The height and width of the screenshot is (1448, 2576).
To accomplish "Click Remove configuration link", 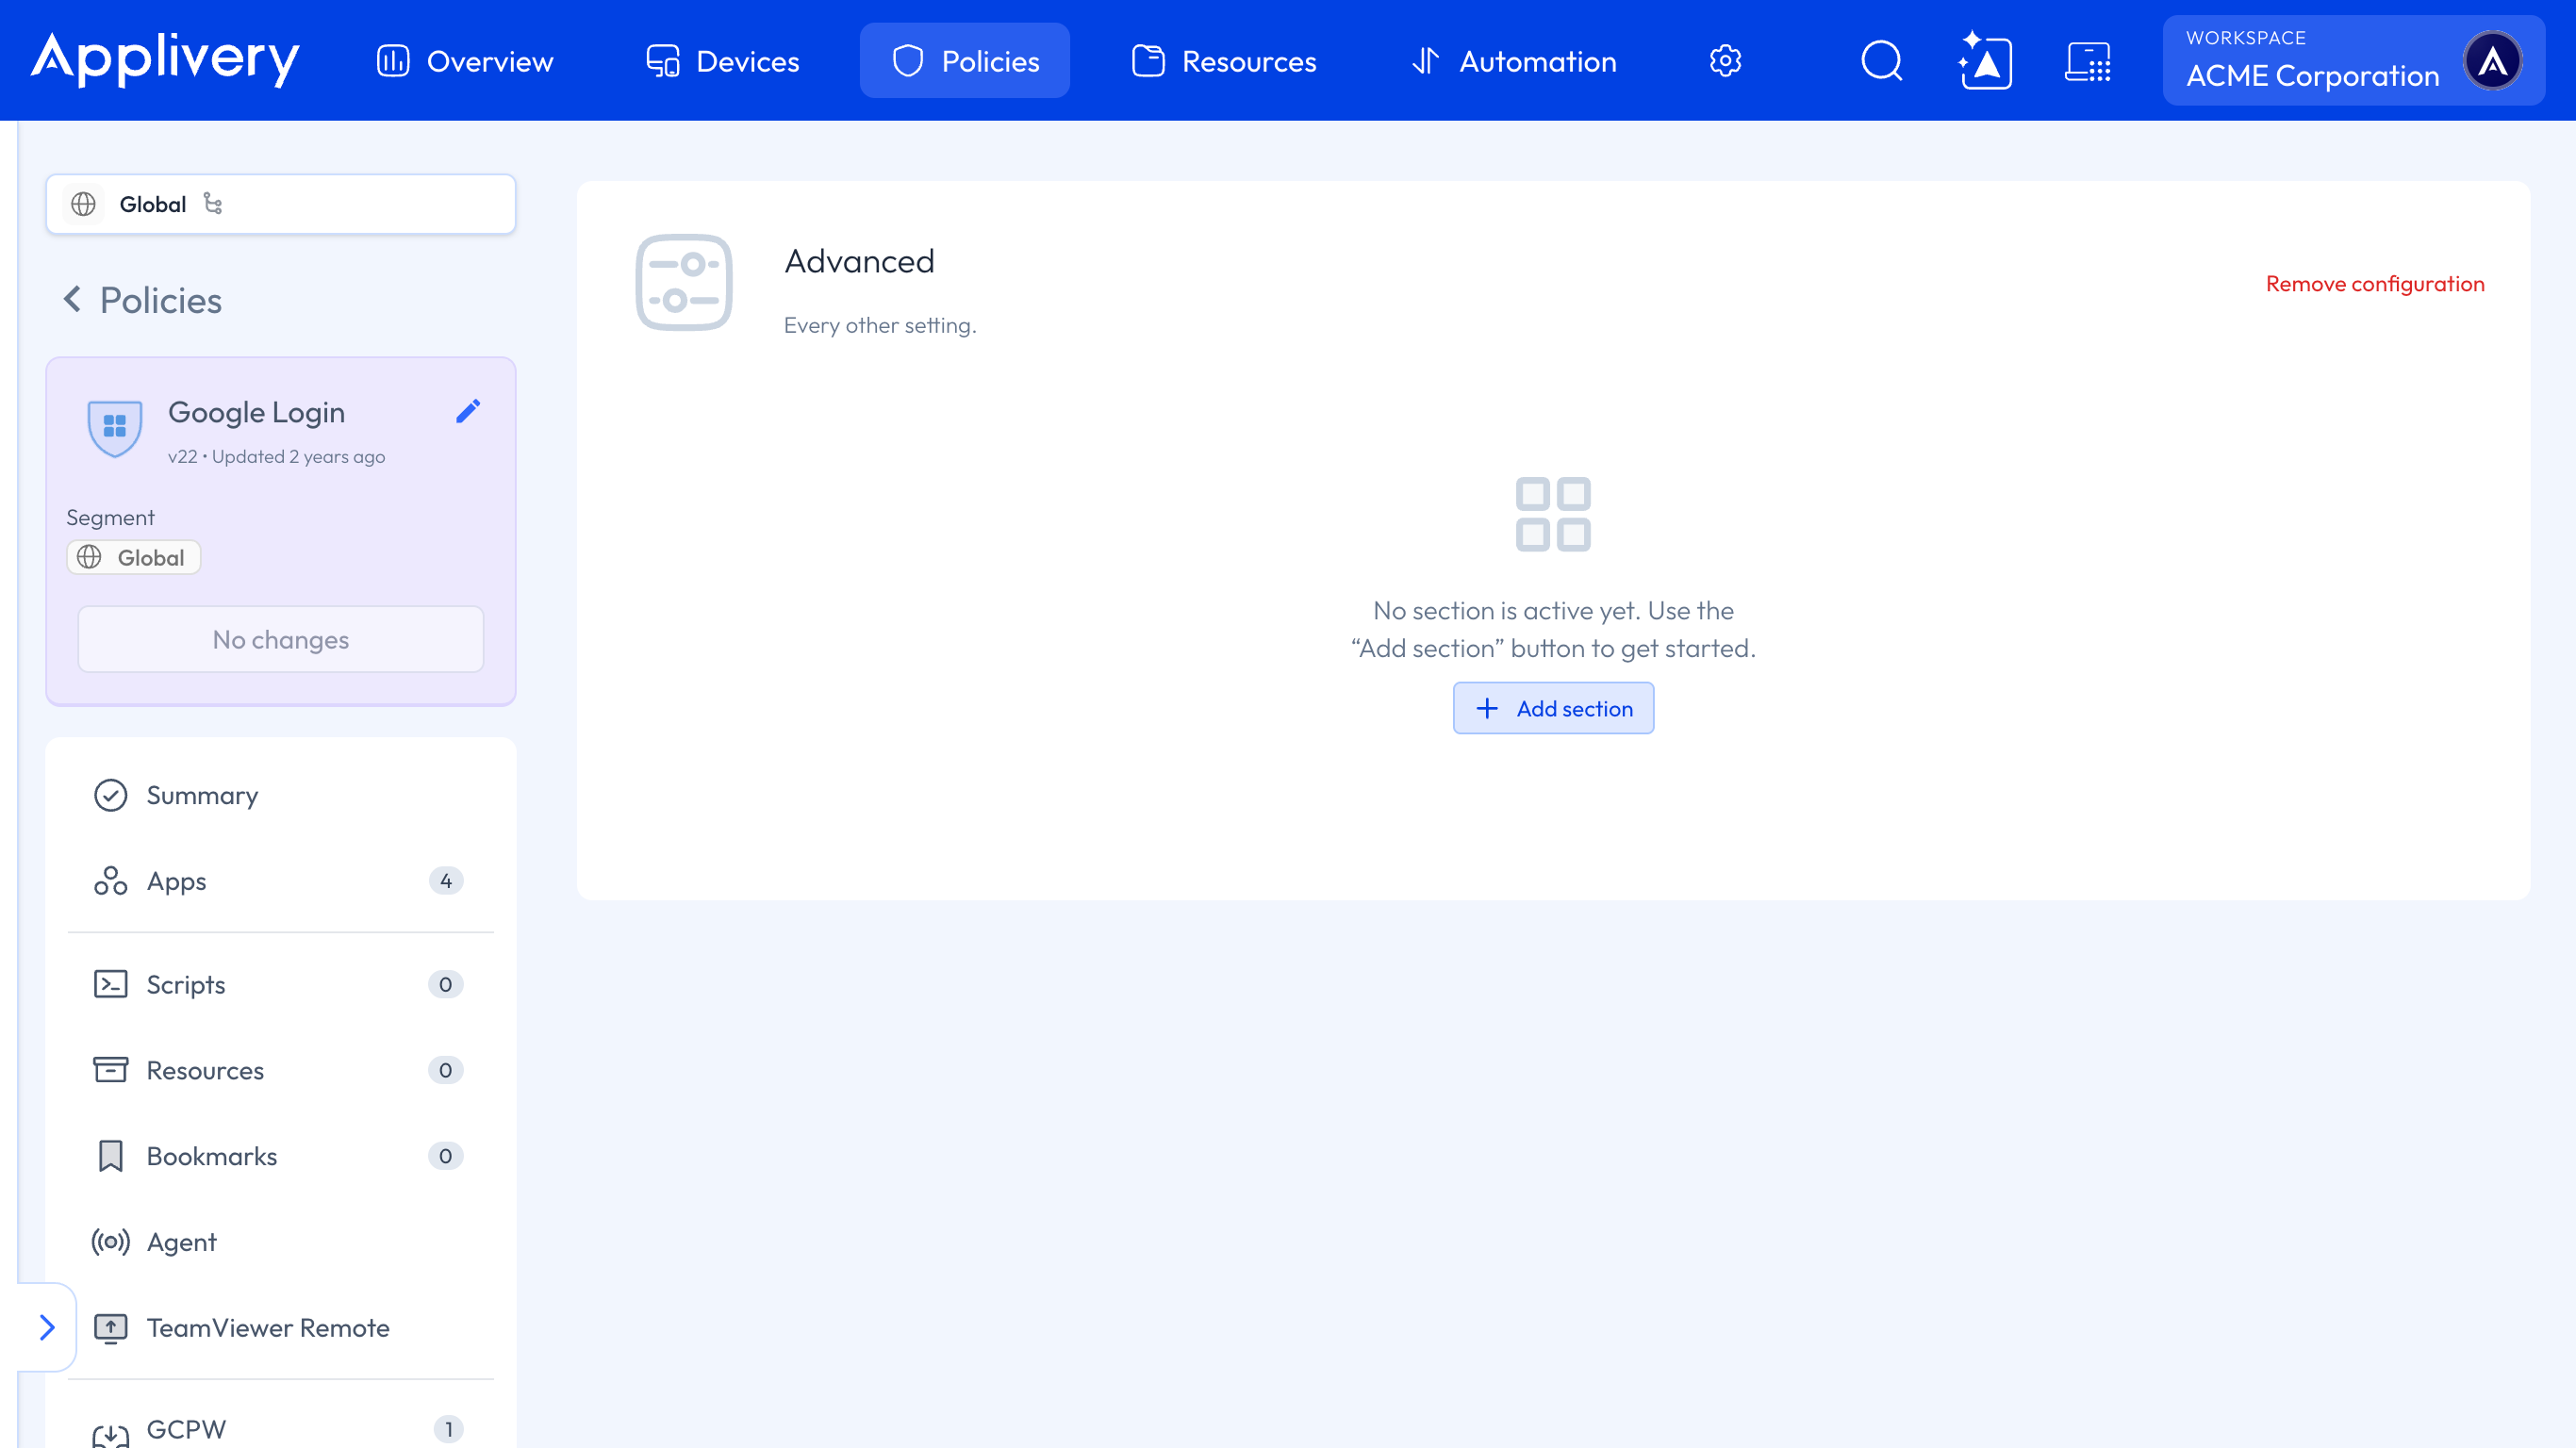I will [2374, 284].
